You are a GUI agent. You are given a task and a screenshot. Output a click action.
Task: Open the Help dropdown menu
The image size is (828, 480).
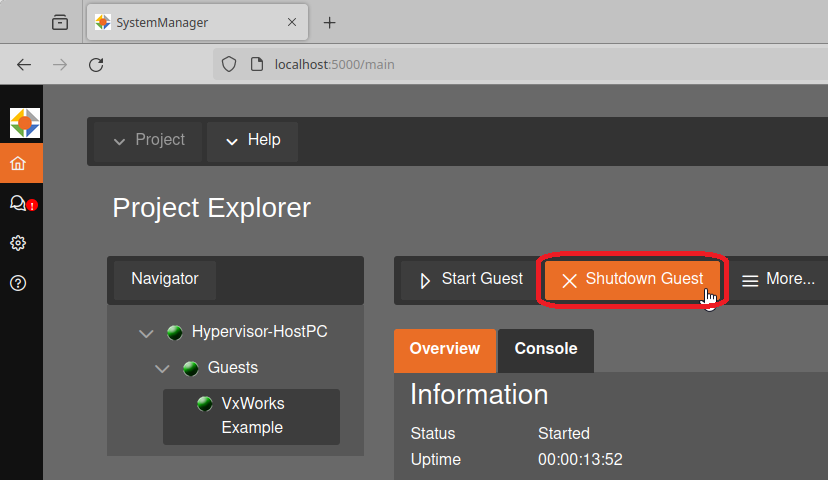tap(252, 140)
